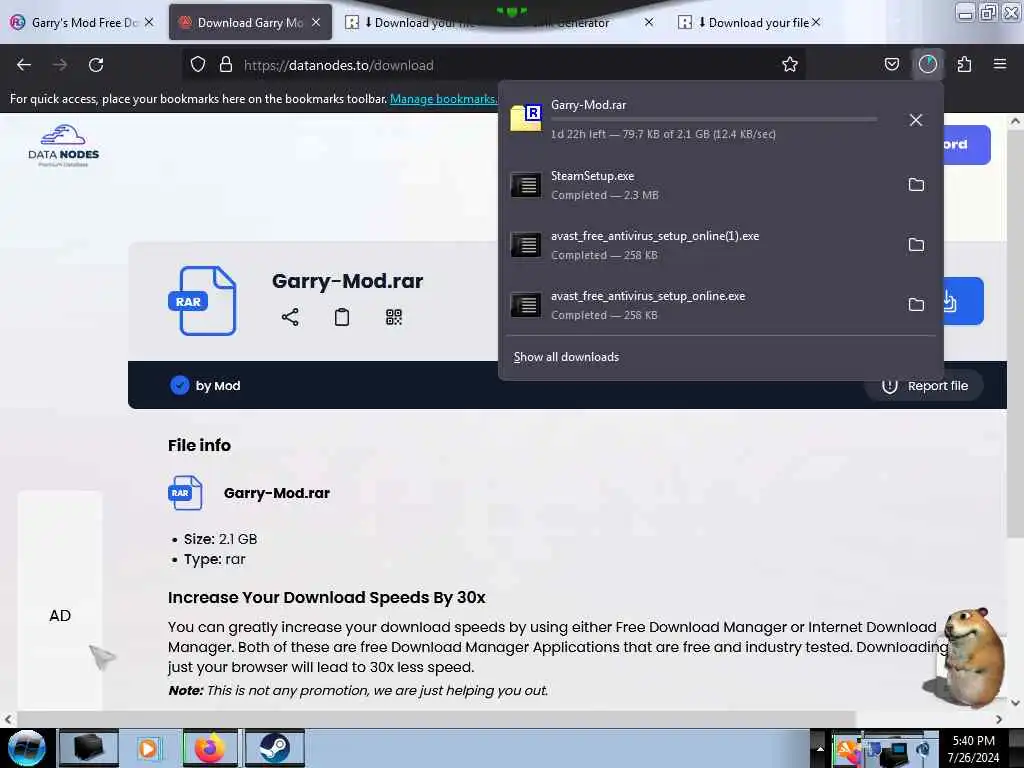Reload the current page
Viewport: 1024px width, 768px height.
[x=96, y=65]
